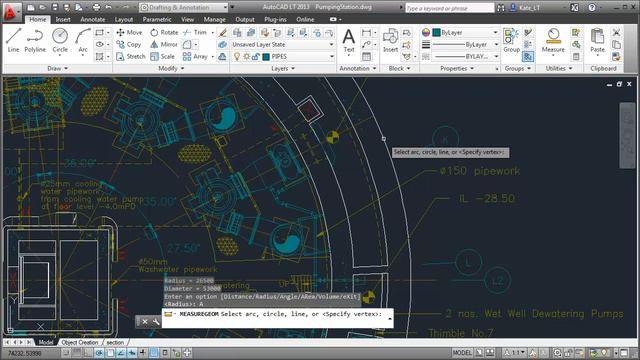The image size is (640, 360).
Task: Open the BYLAY... linetype dropdown
Action: (466, 57)
